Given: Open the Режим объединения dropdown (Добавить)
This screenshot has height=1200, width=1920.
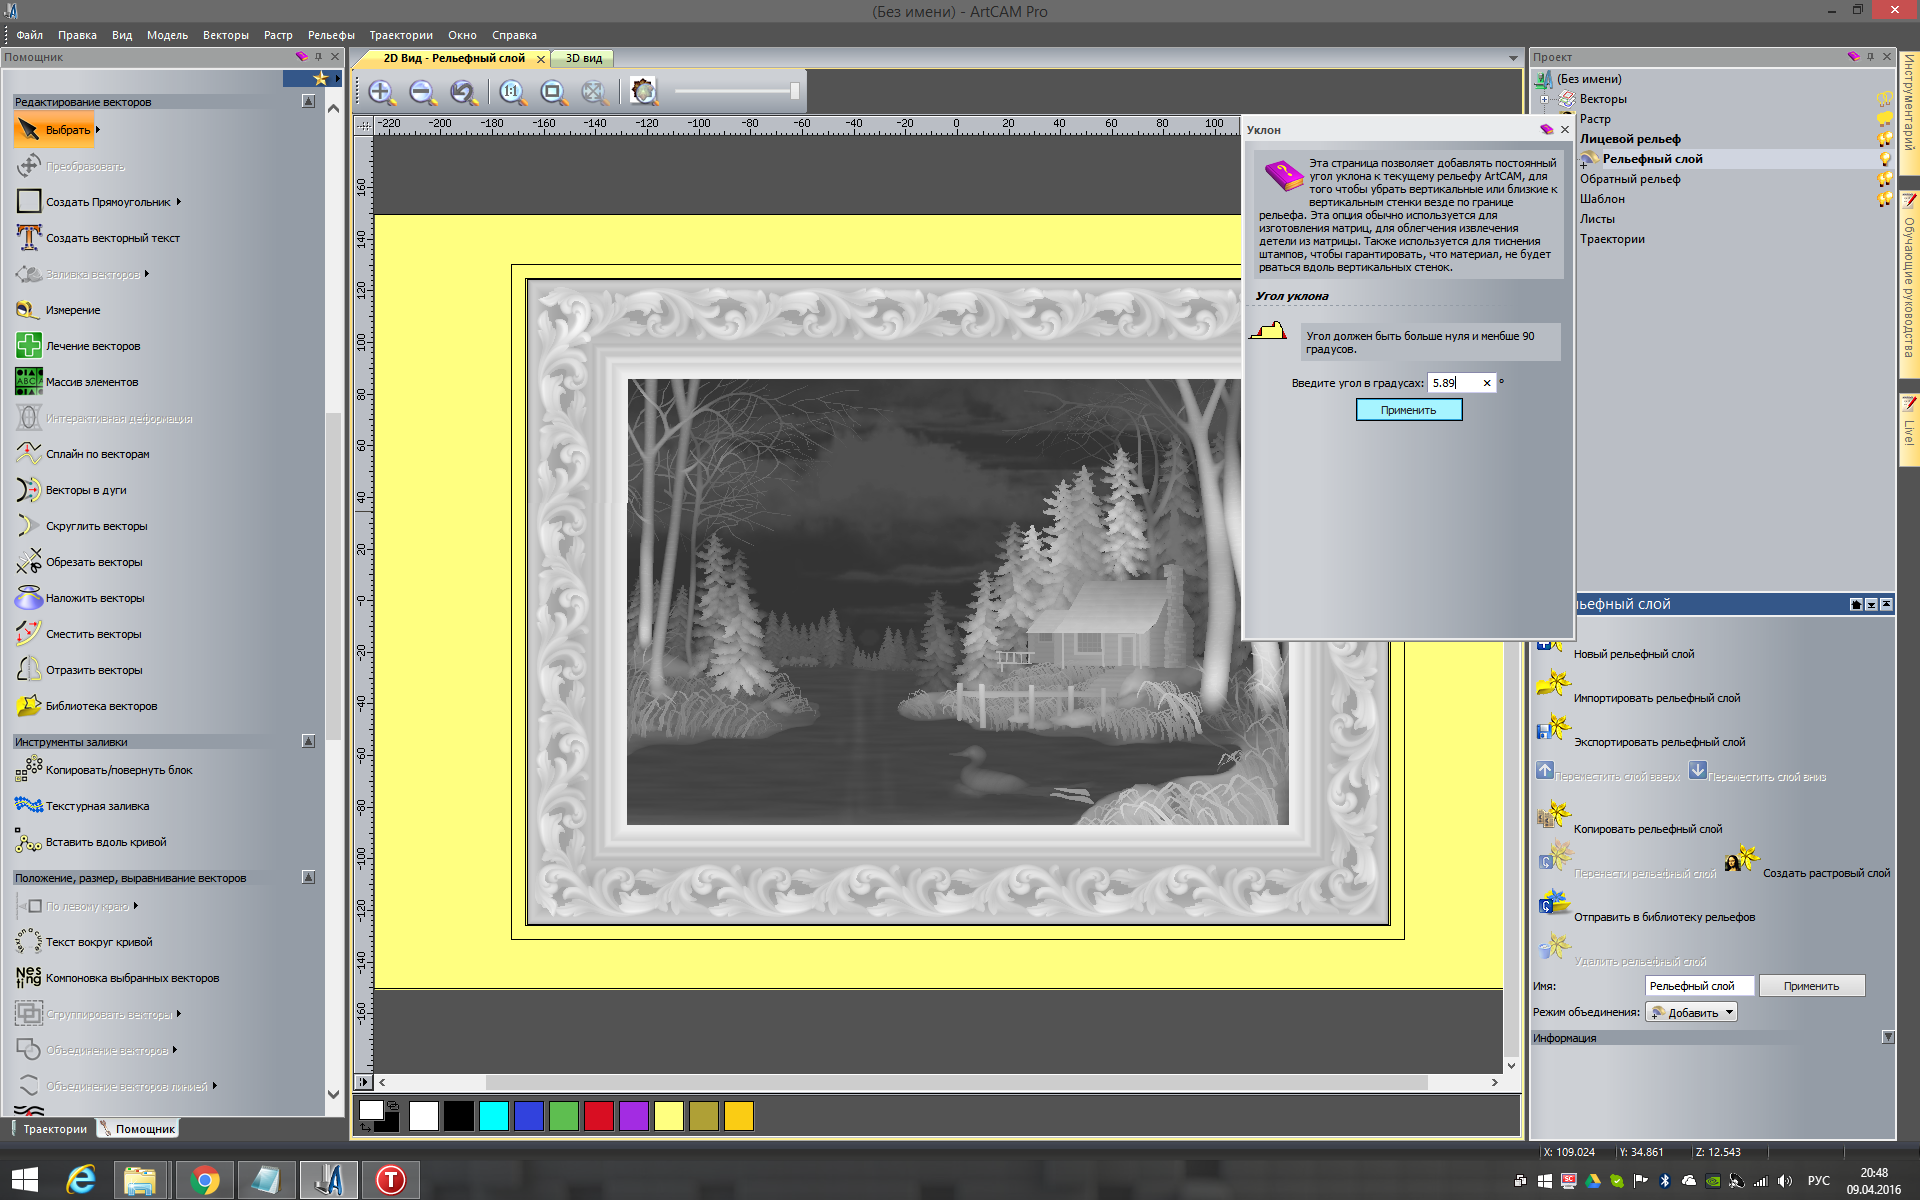Looking at the screenshot, I should pos(1692,1013).
